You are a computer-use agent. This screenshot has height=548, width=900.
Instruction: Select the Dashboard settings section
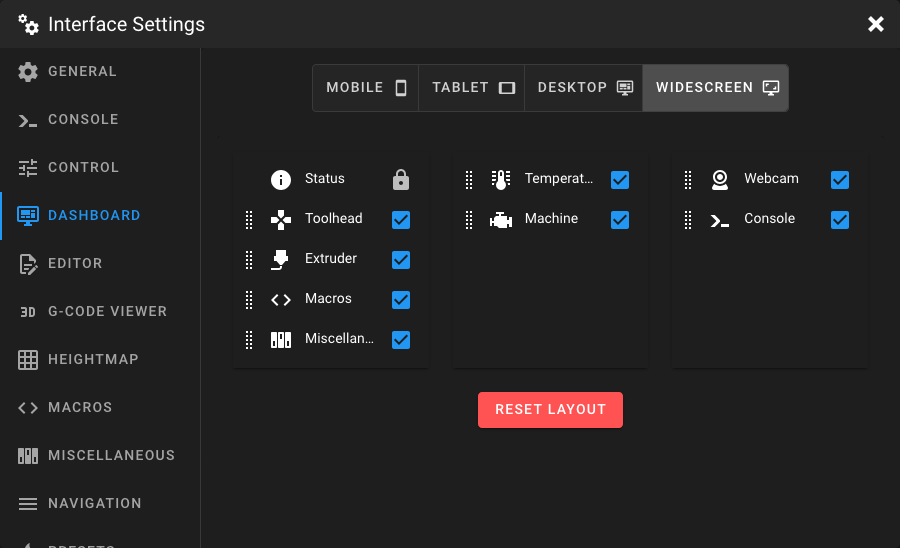click(100, 216)
